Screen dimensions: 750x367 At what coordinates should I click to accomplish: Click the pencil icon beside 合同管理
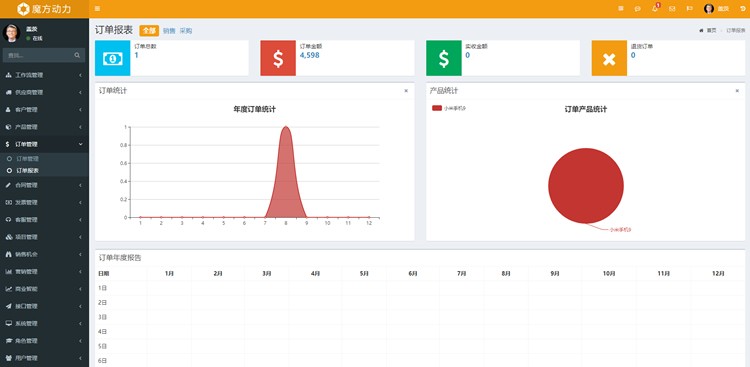tap(8, 185)
